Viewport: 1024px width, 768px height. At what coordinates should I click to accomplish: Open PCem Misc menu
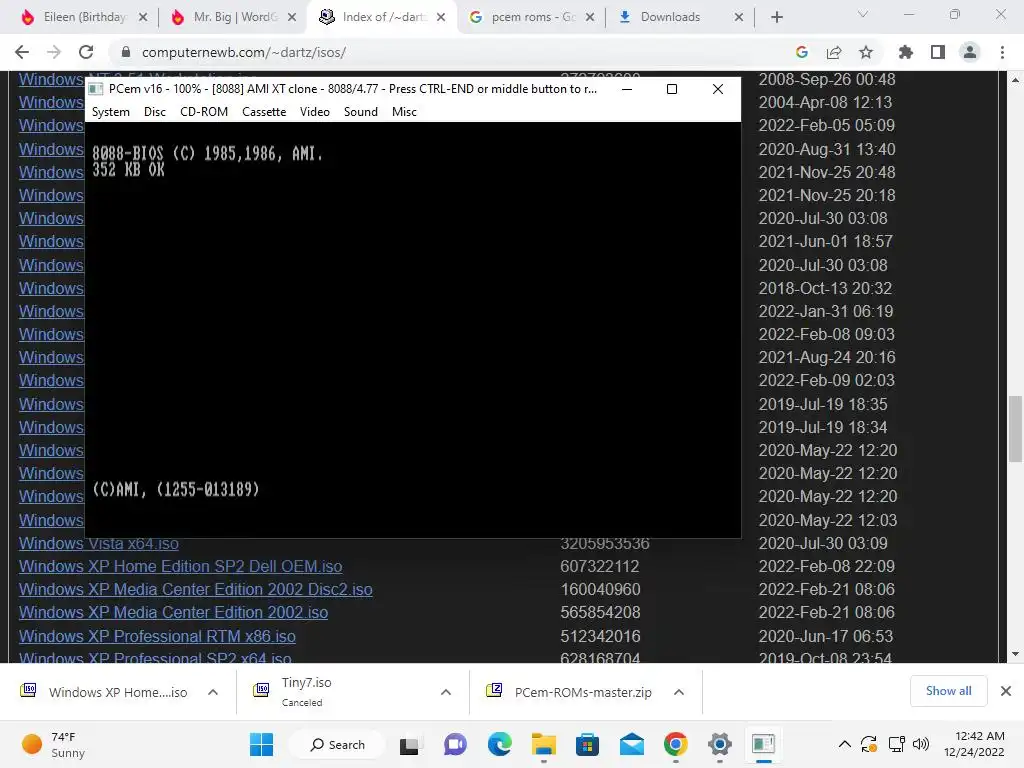[x=404, y=112]
